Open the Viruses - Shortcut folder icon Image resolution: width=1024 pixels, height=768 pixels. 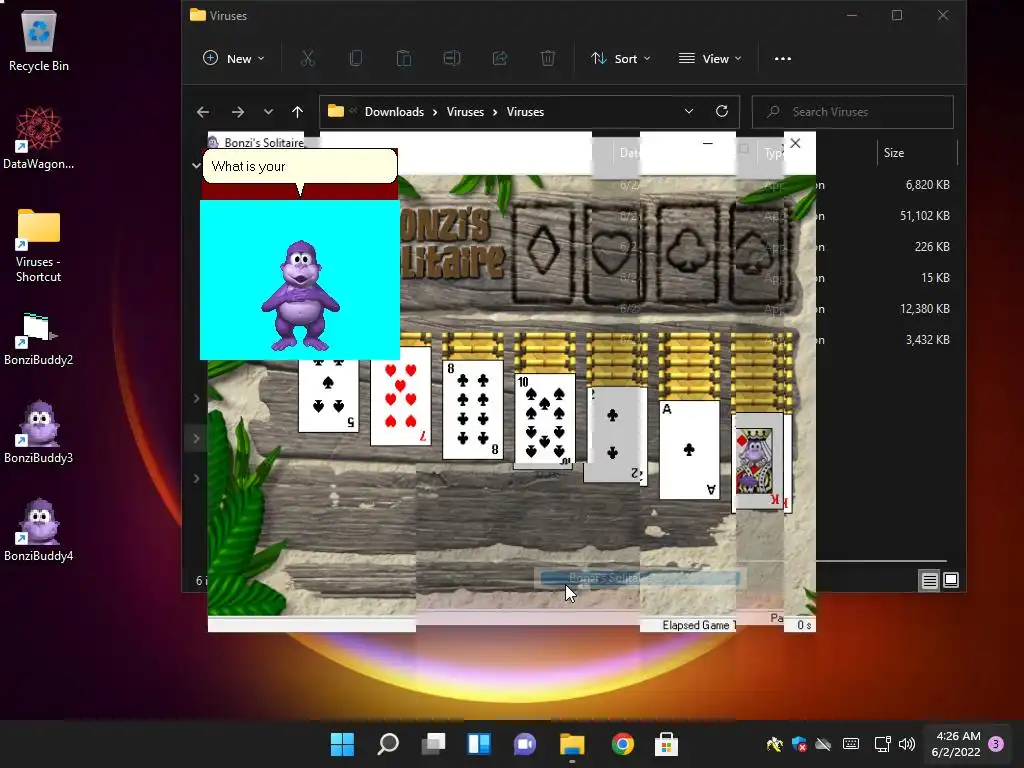[39, 244]
